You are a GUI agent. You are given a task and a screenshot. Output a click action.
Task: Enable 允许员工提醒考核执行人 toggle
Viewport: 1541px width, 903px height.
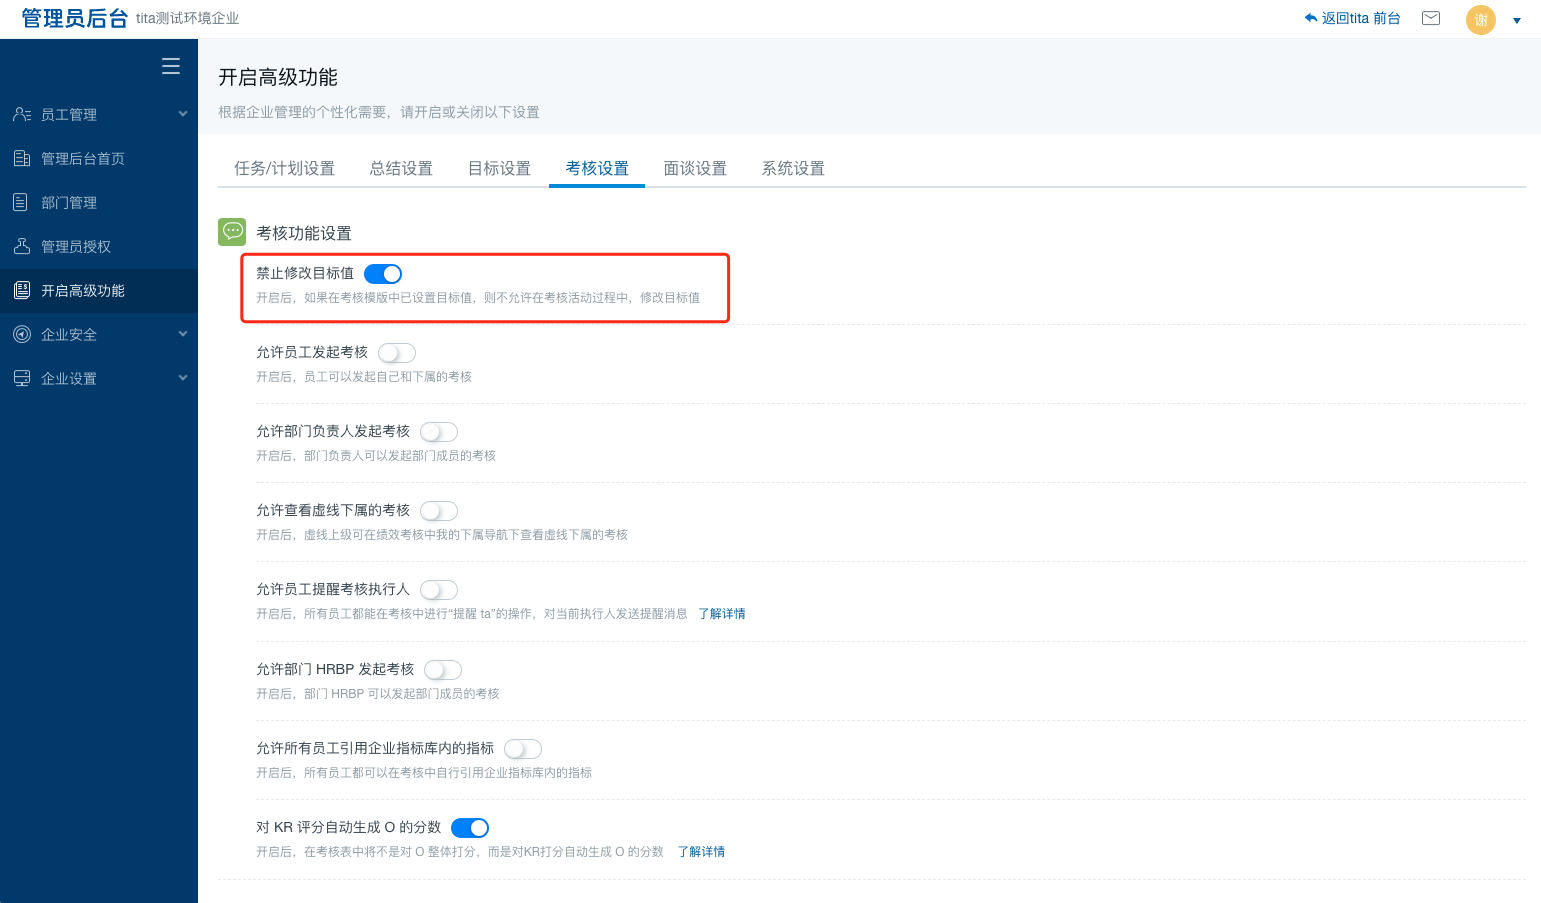(x=439, y=590)
